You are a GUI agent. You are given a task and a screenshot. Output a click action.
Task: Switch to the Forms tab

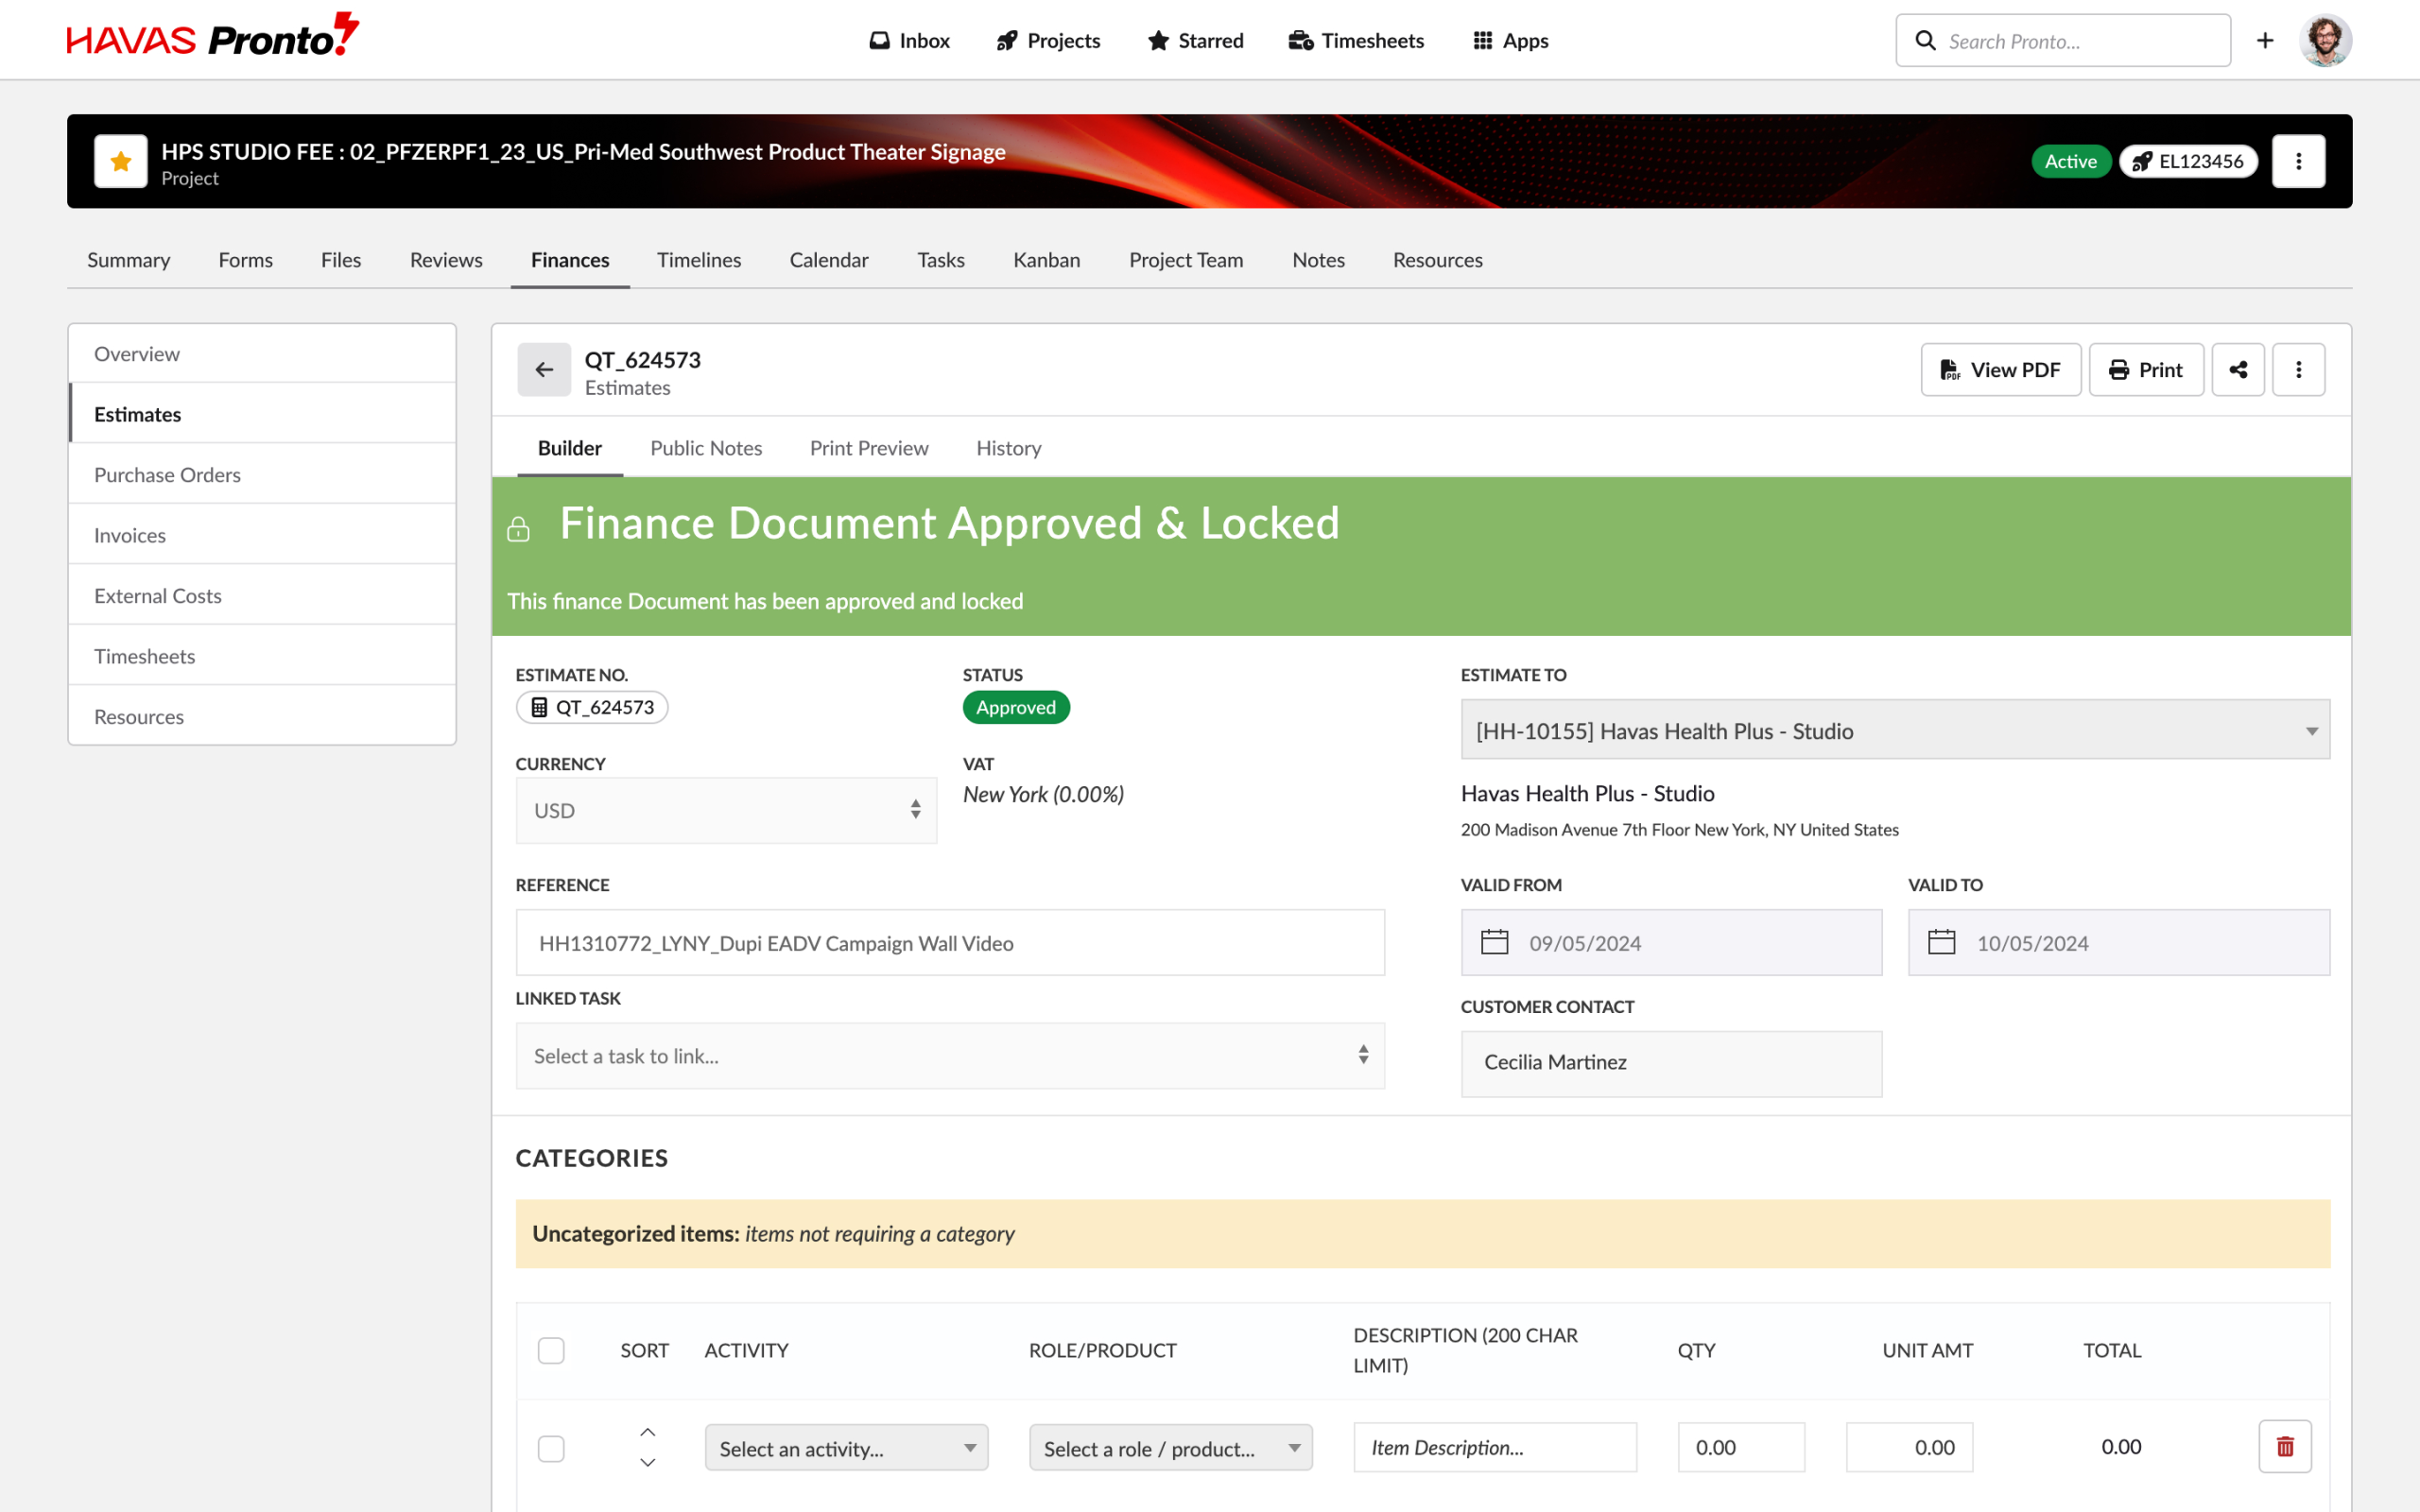(x=245, y=260)
